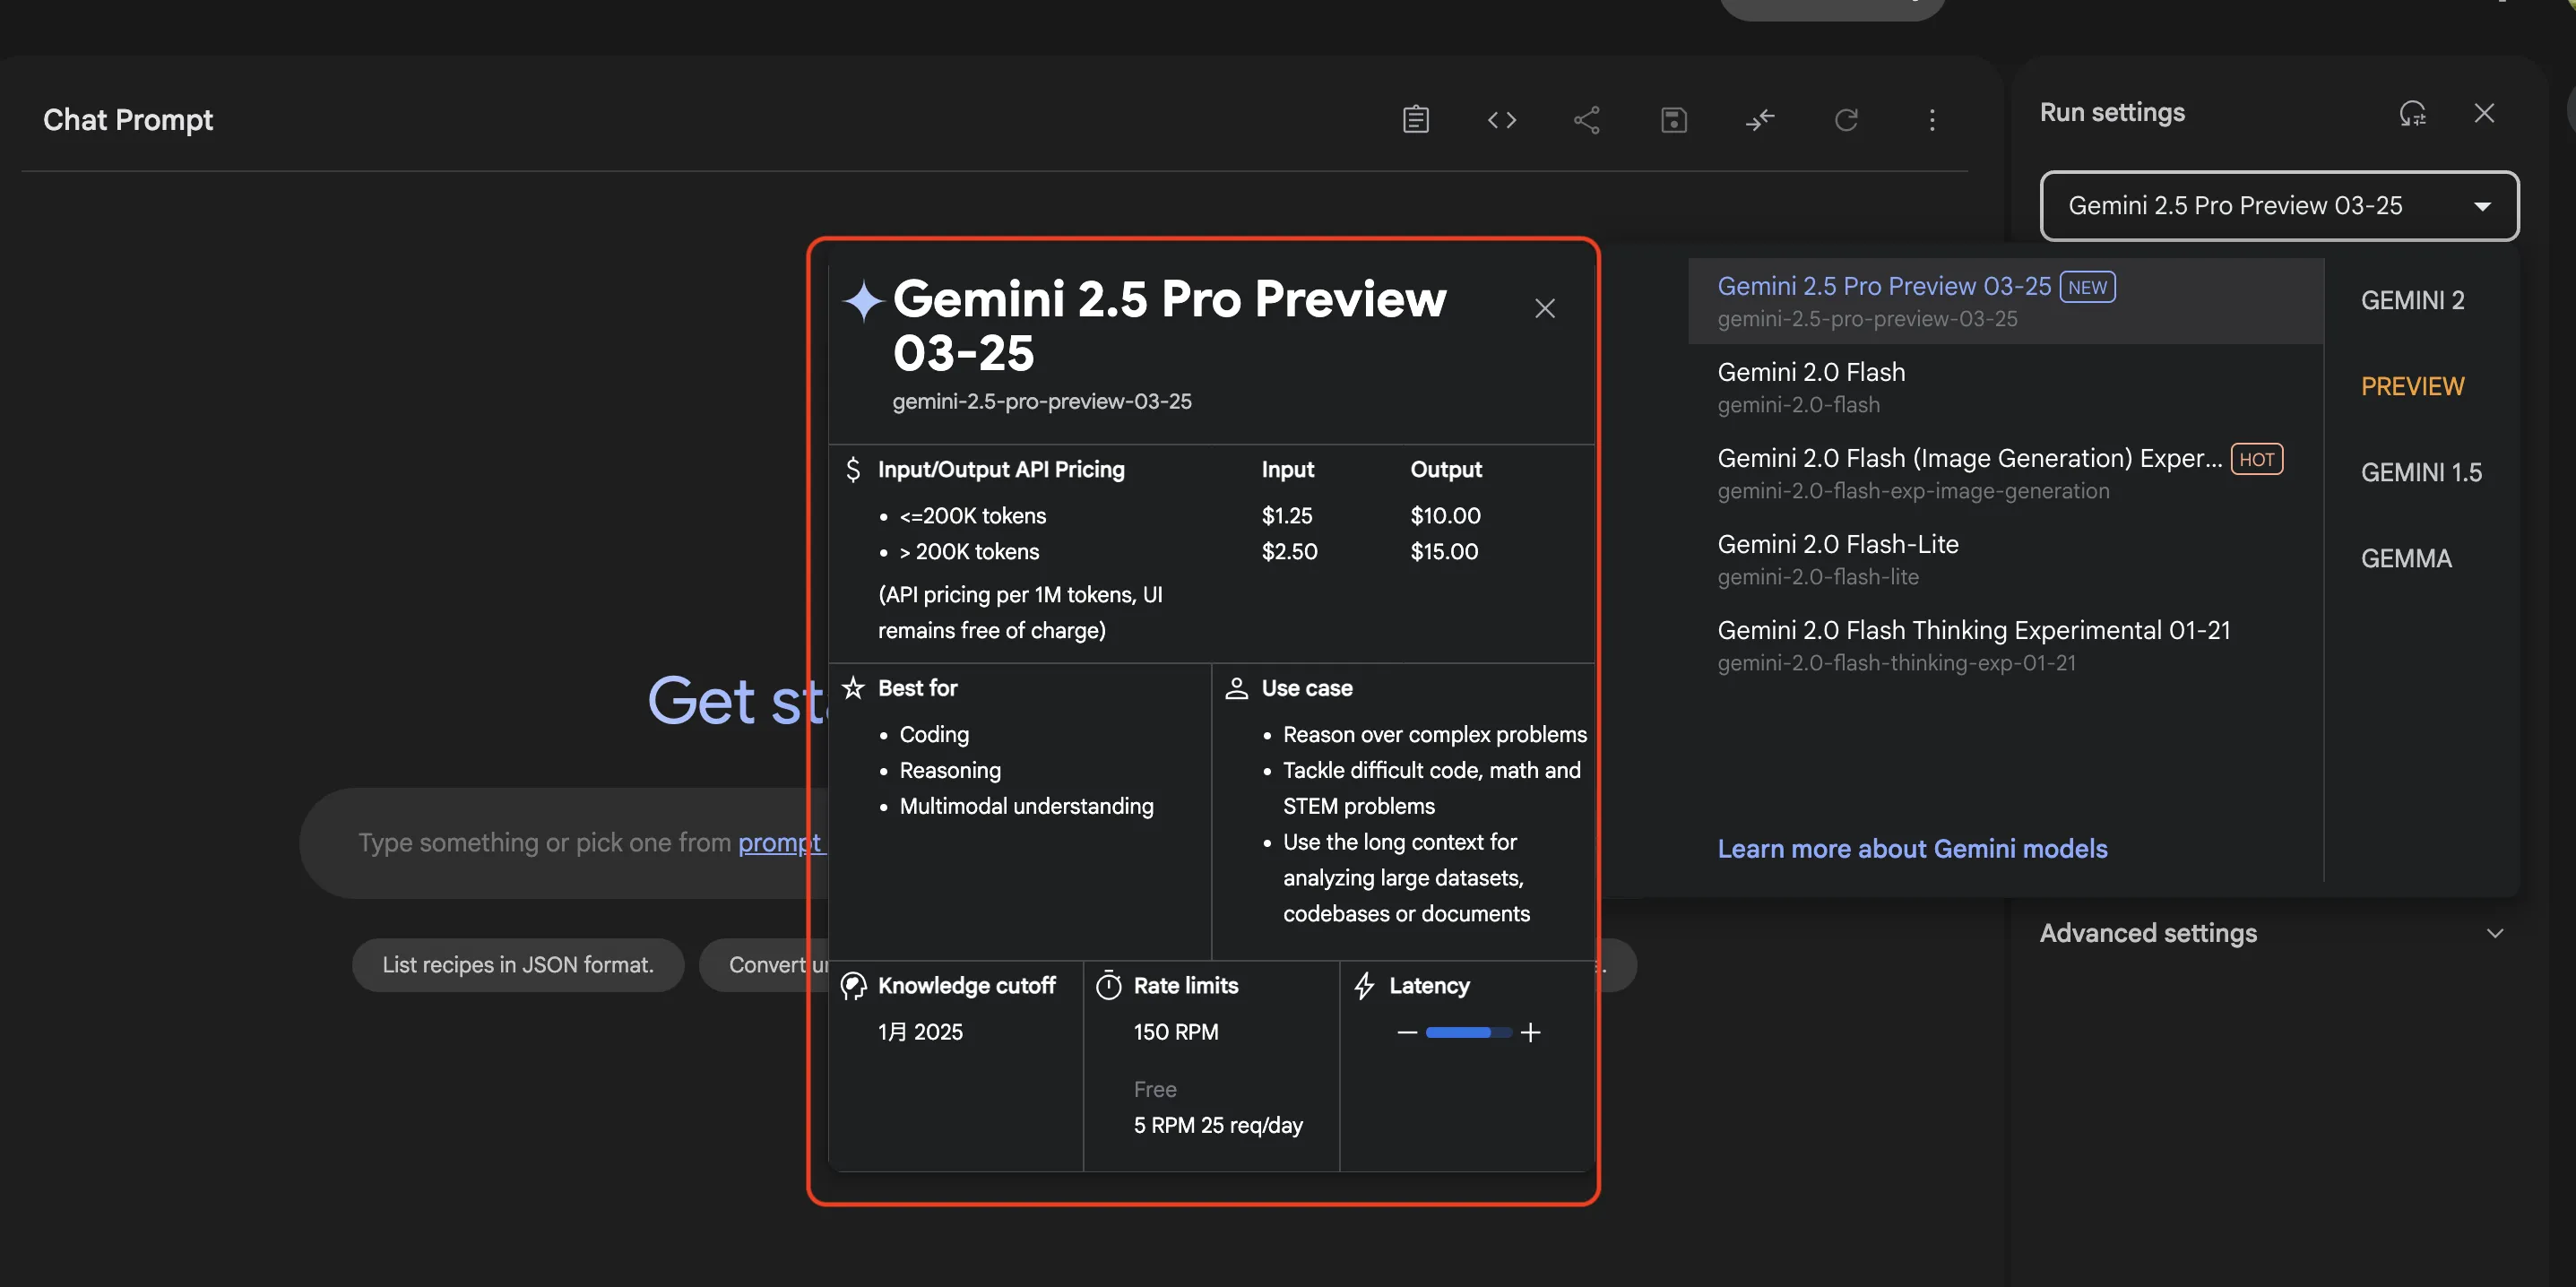Screen dimensions: 2576x1287
Task: Open the three-dot more options menu
Action: point(1932,120)
